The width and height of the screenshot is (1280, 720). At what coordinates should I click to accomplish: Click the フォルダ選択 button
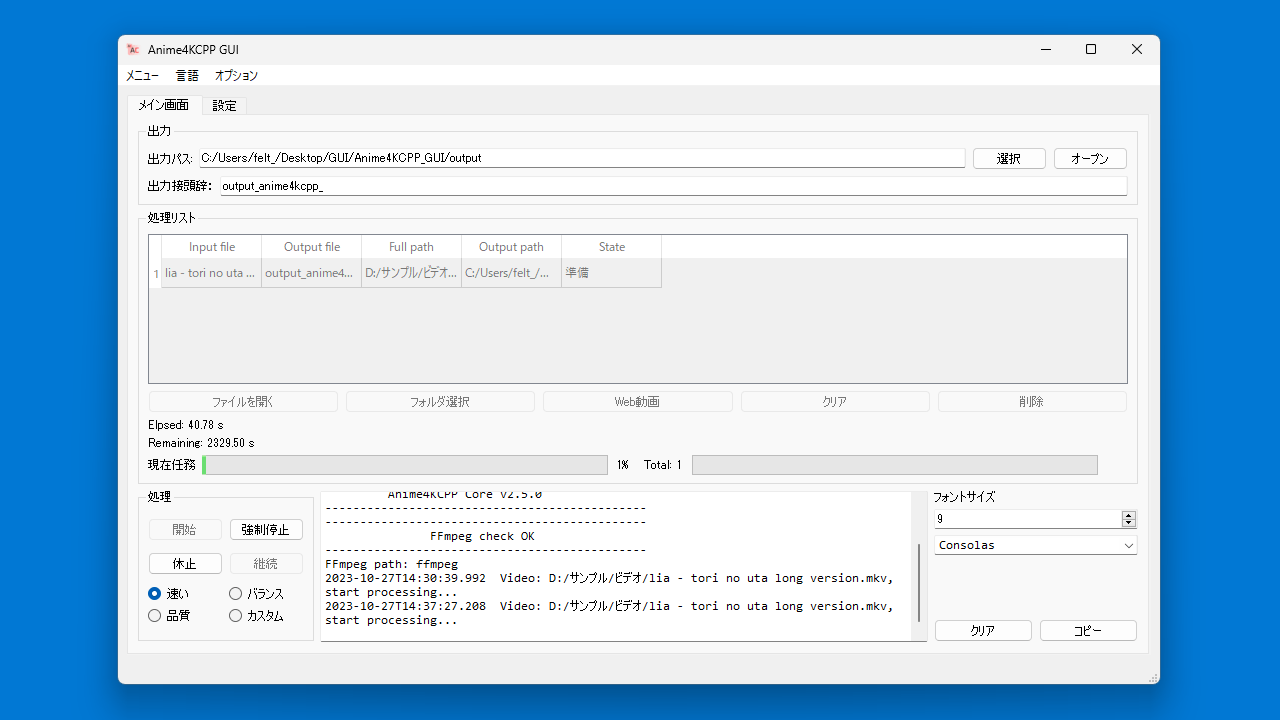click(440, 402)
